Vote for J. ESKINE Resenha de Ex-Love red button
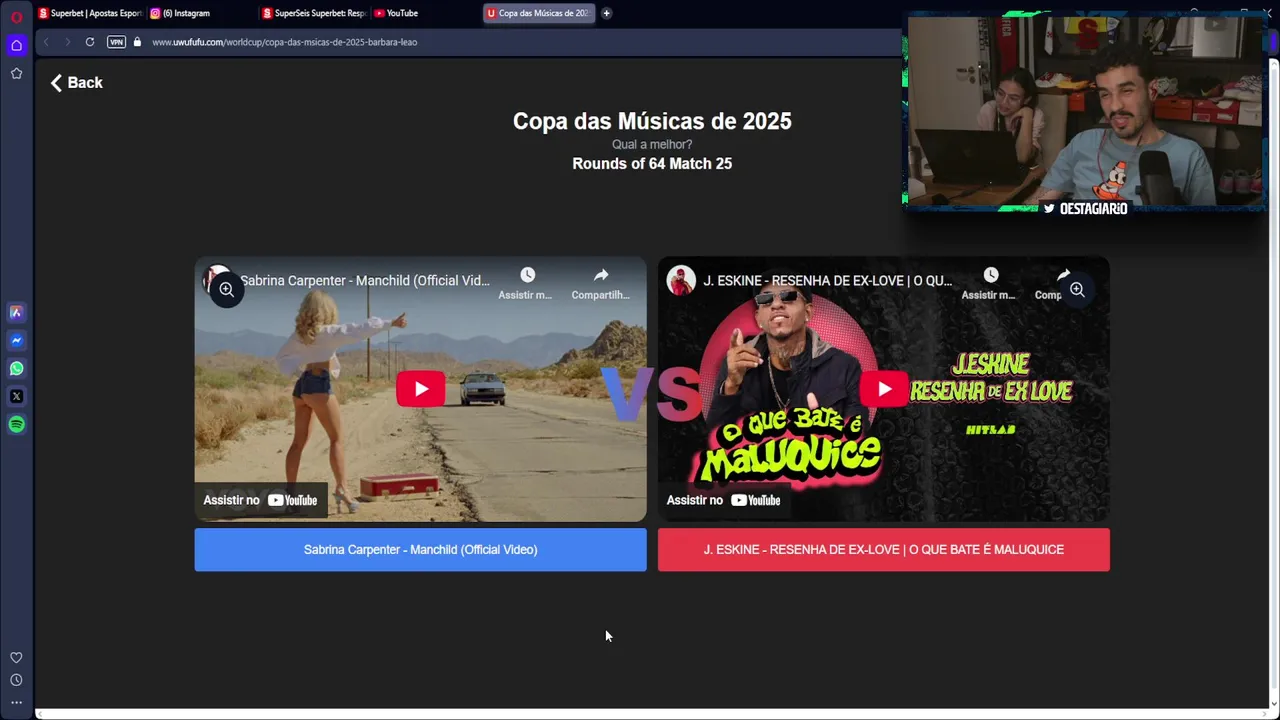The width and height of the screenshot is (1280, 720). coord(884,550)
